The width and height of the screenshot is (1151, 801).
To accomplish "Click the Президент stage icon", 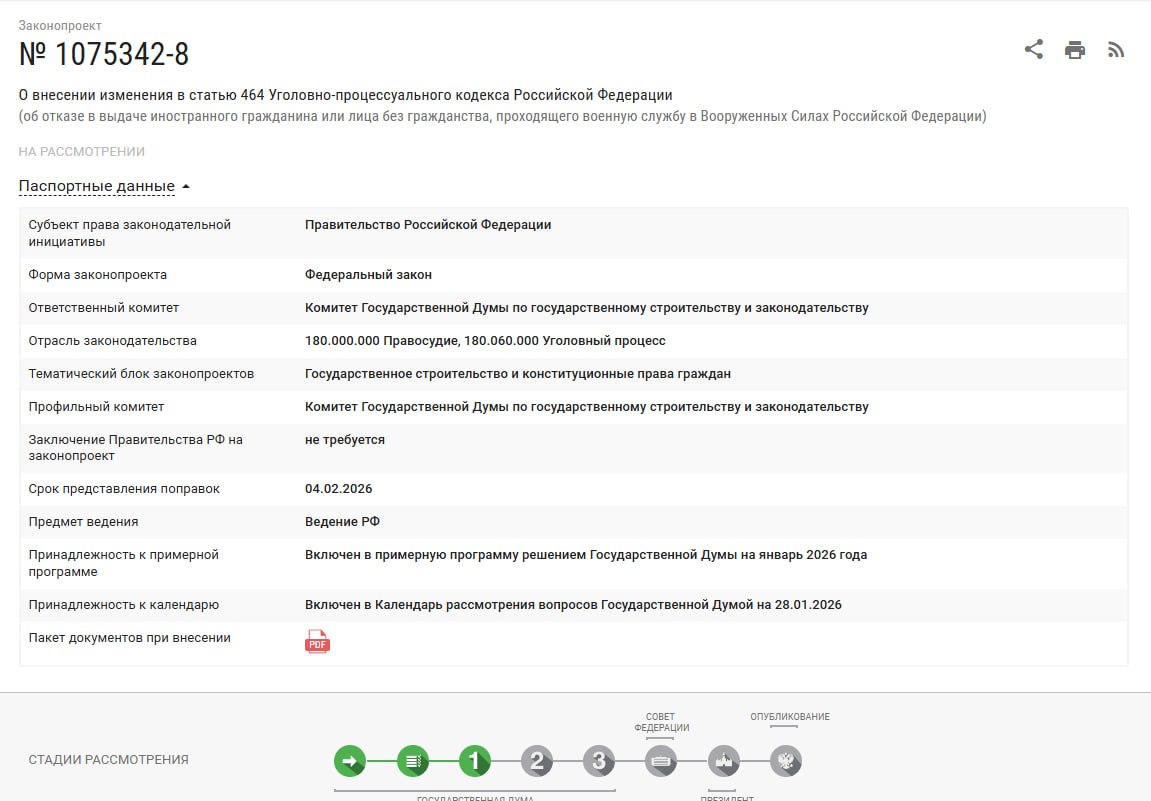I will 723,761.
